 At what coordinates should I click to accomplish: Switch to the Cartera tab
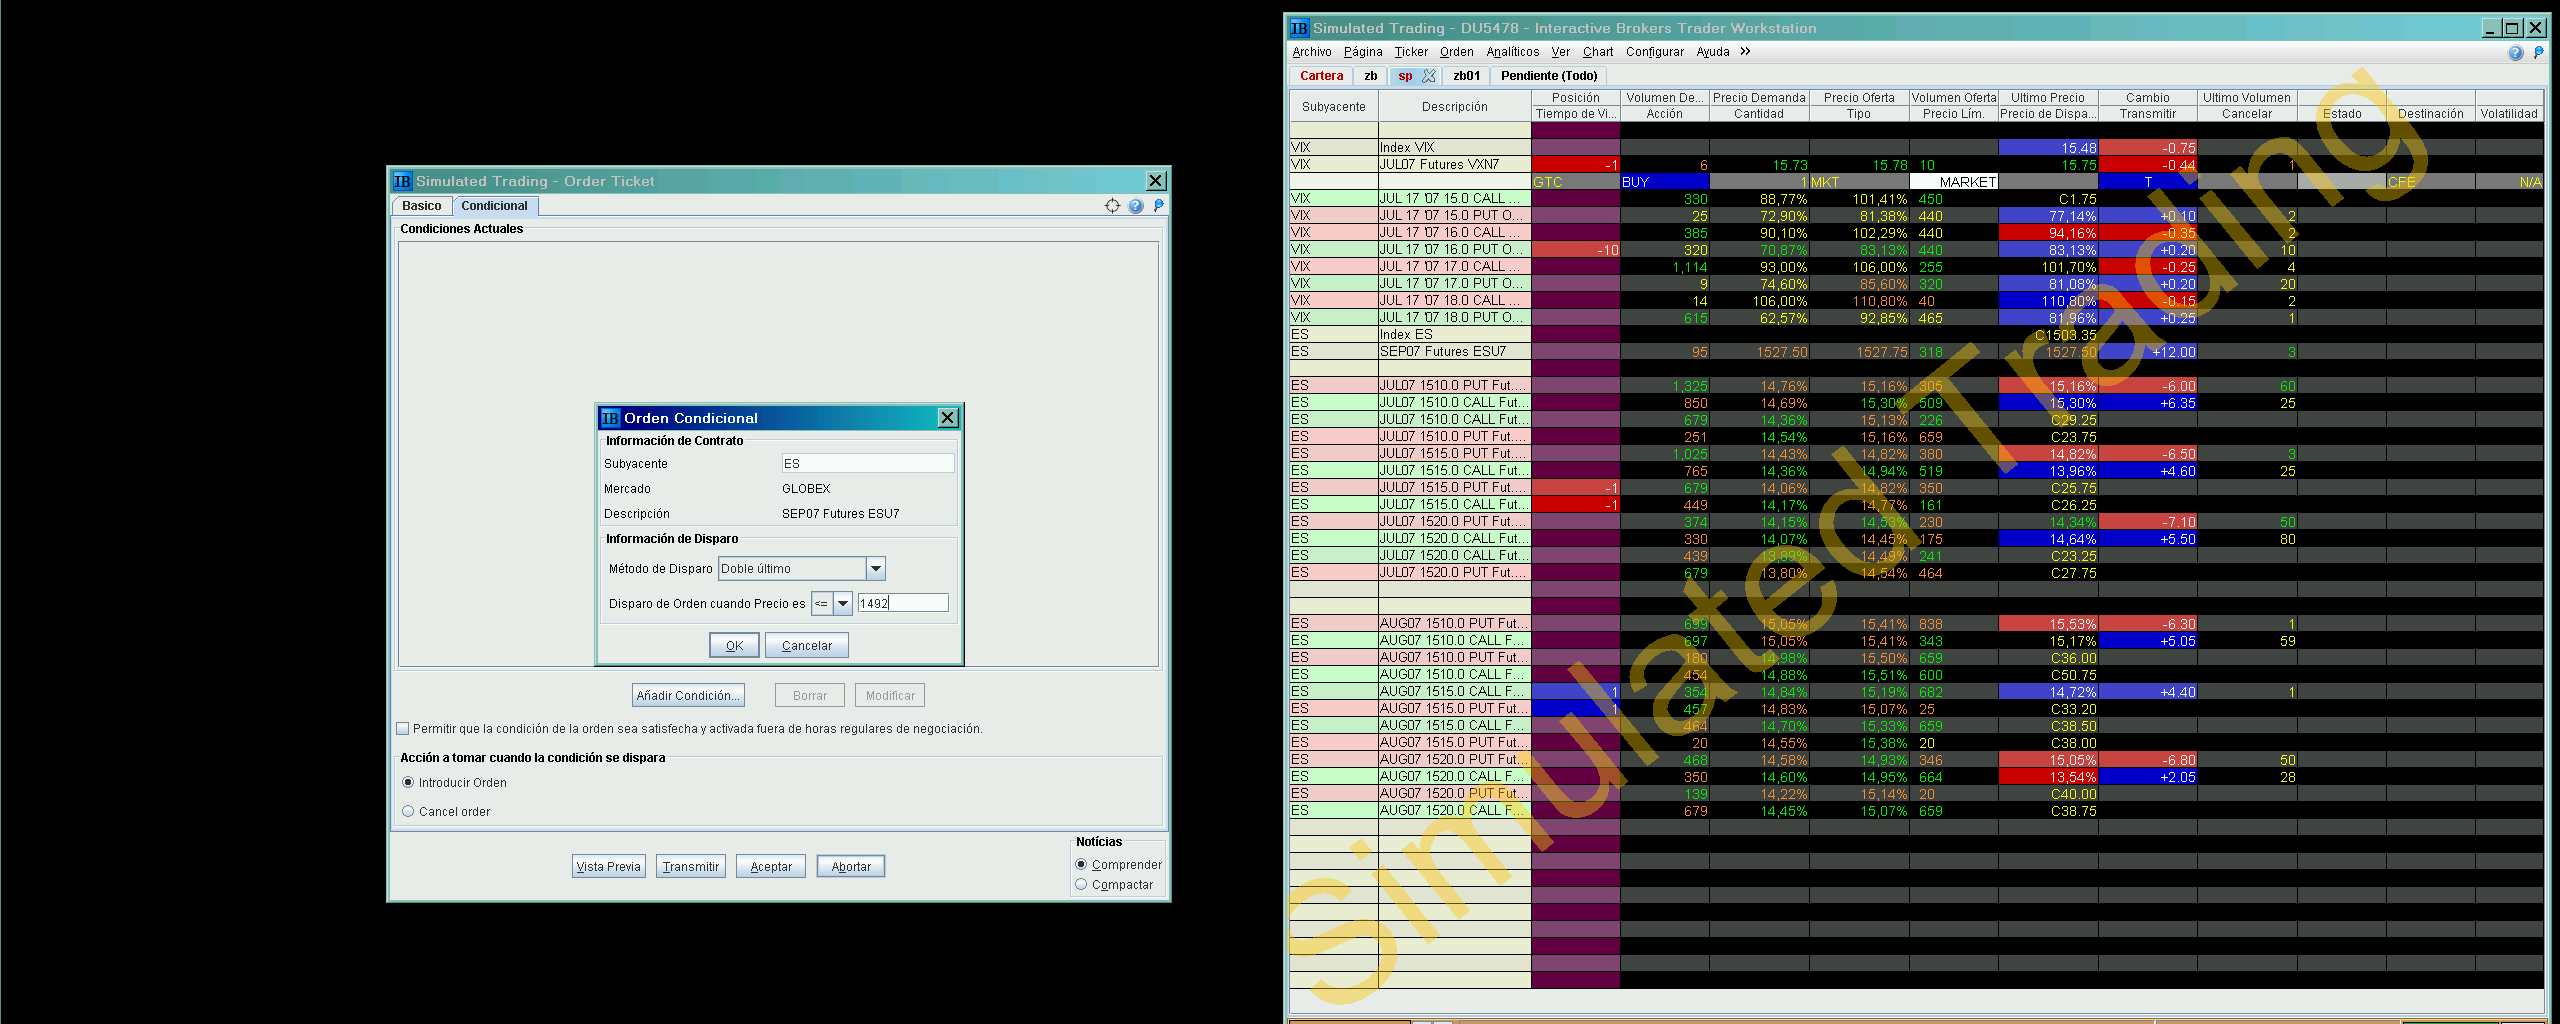coord(1321,76)
